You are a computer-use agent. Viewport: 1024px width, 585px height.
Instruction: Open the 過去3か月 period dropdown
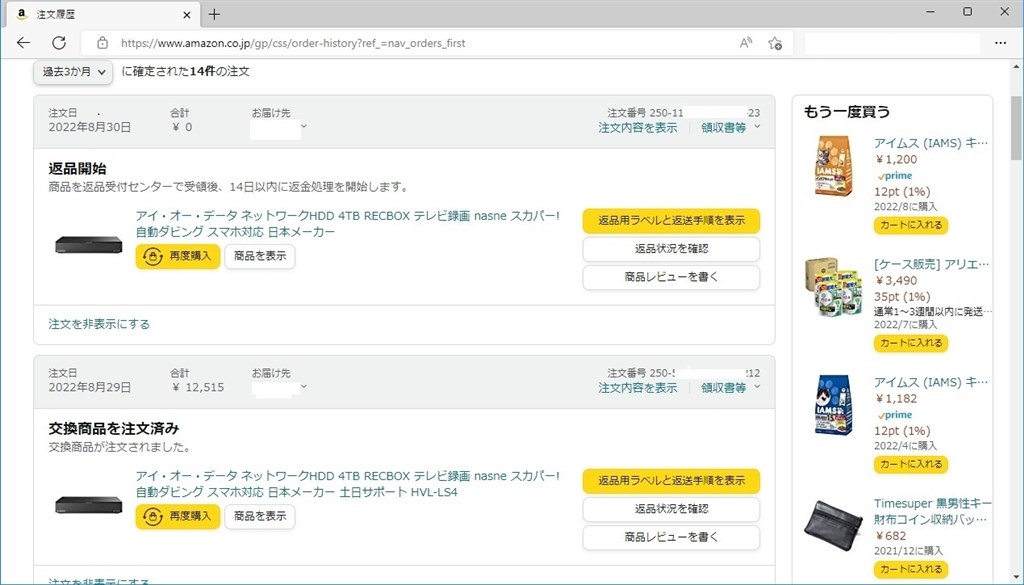(73, 72)
